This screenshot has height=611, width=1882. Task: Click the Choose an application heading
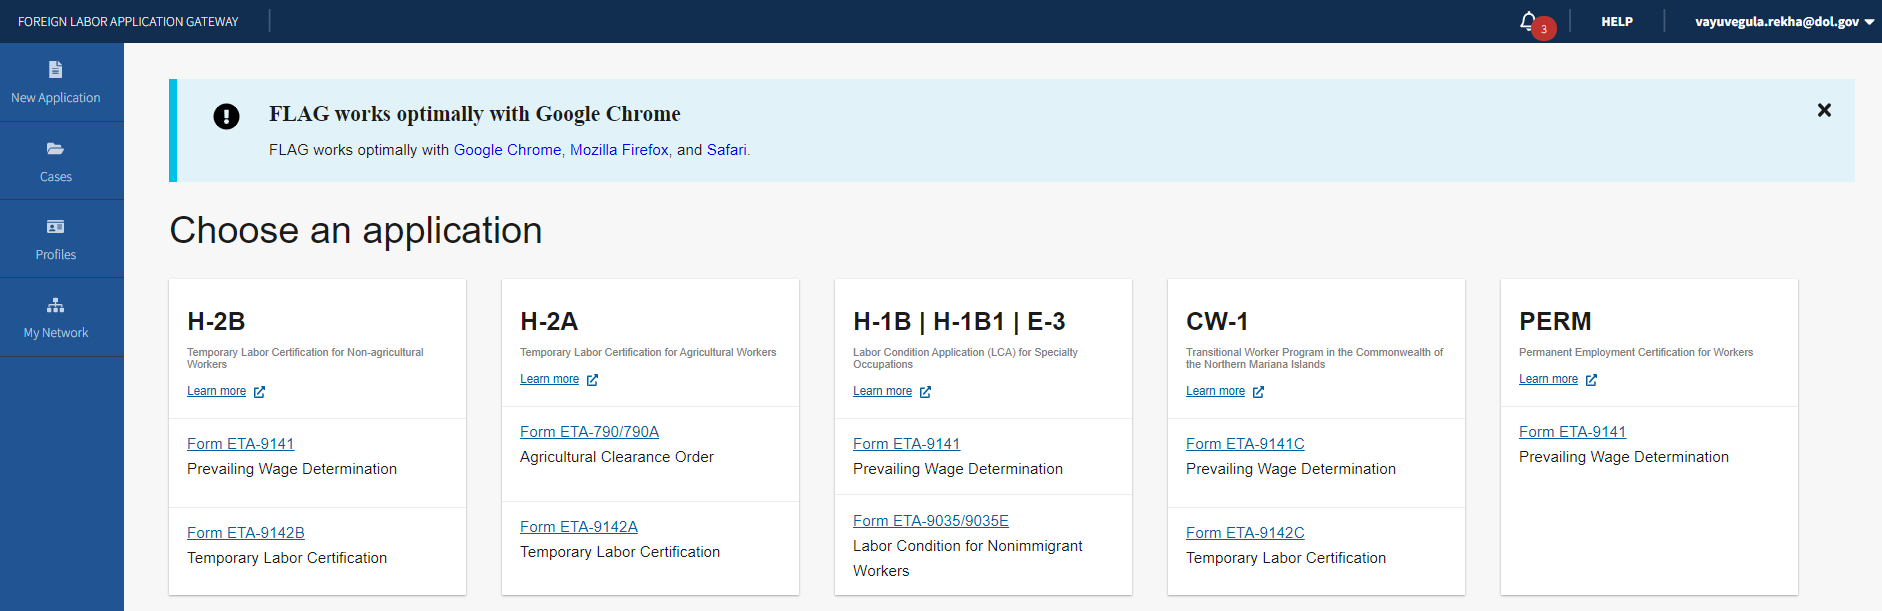[356, 230]
